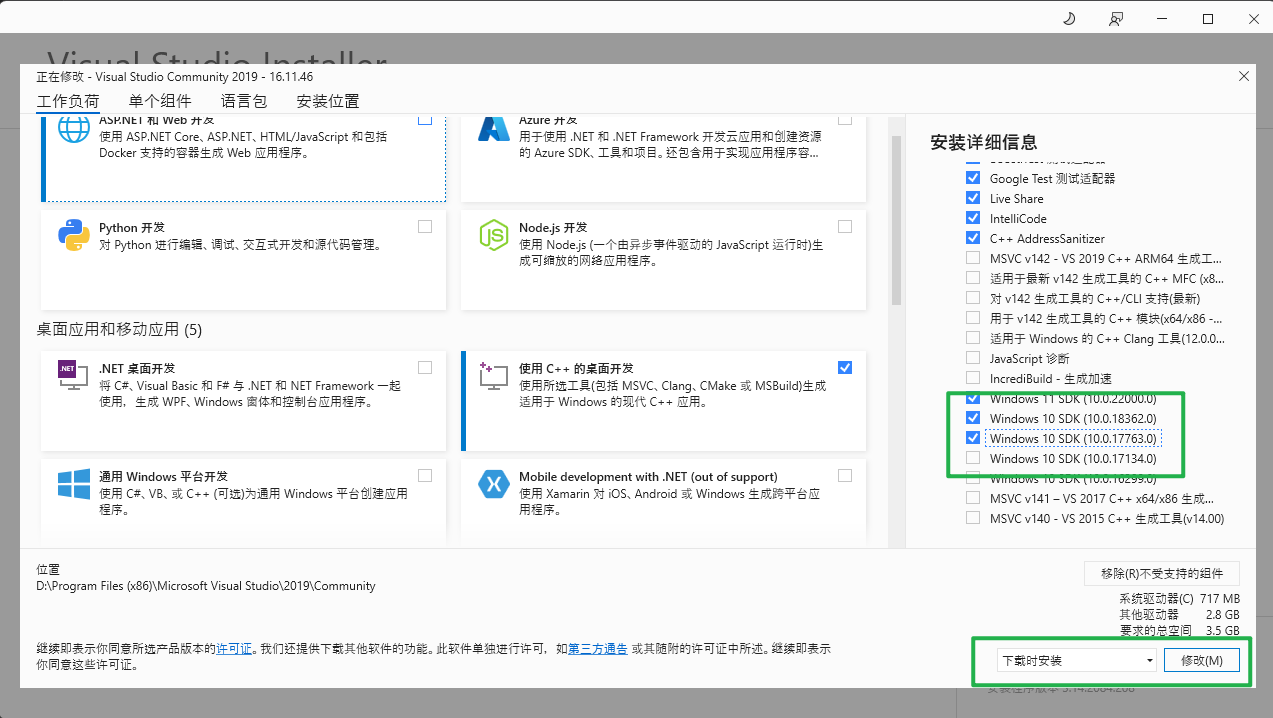
Task: Click the Azure development logo icon
Action: (x=494, y=130)
